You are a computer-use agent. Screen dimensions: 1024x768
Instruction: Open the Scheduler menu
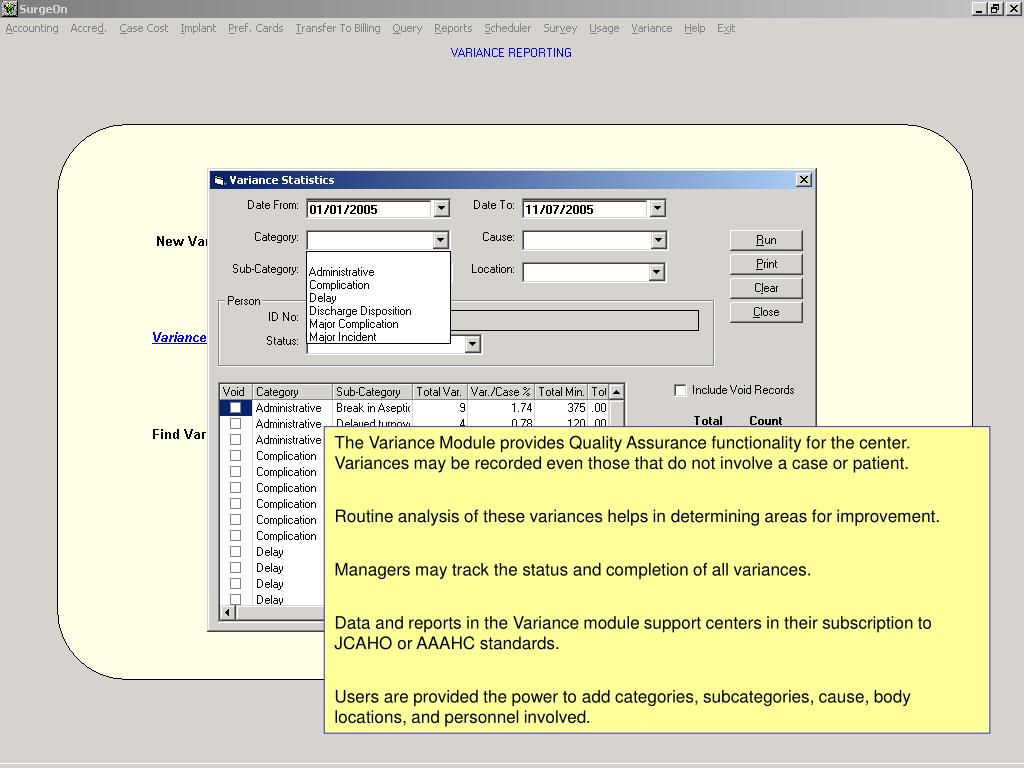click(507, 28)
